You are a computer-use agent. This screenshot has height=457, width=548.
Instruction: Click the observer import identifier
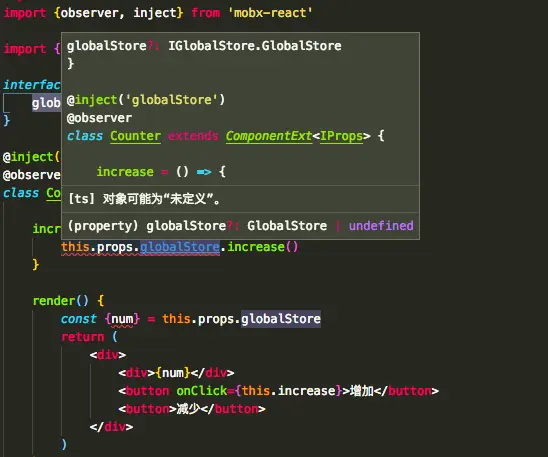pyautogui.click(x=89, y=13)
